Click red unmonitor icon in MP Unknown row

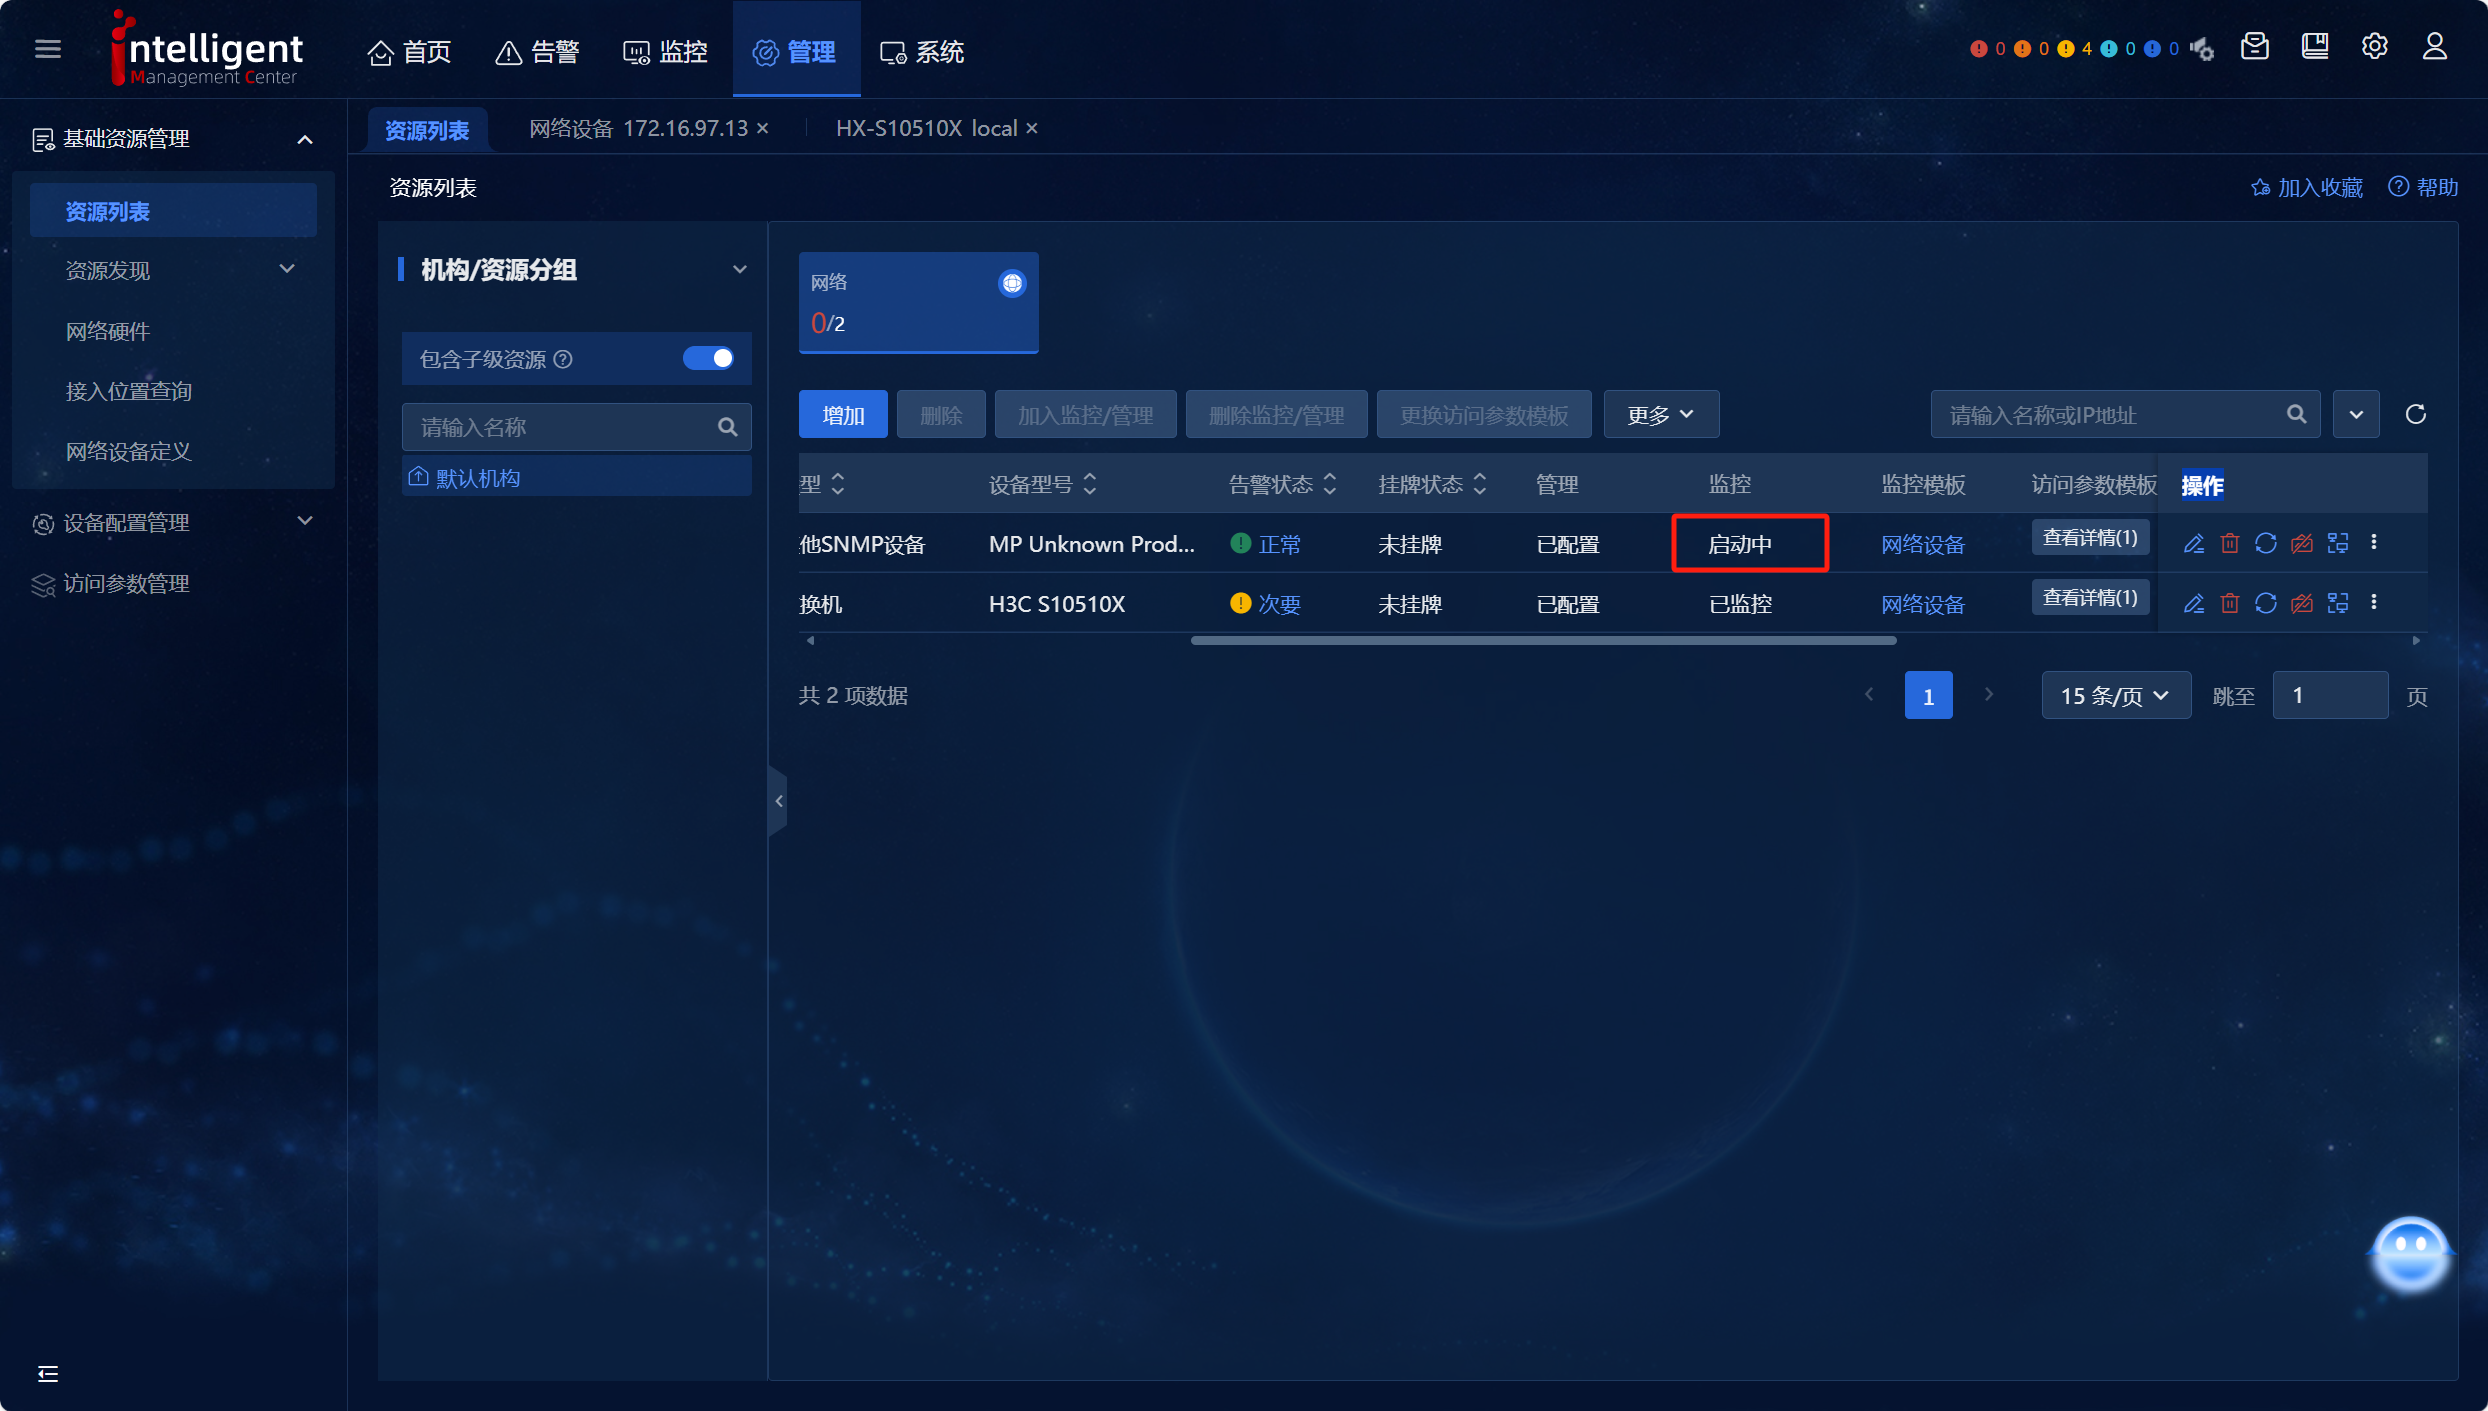coord(2301,543)
